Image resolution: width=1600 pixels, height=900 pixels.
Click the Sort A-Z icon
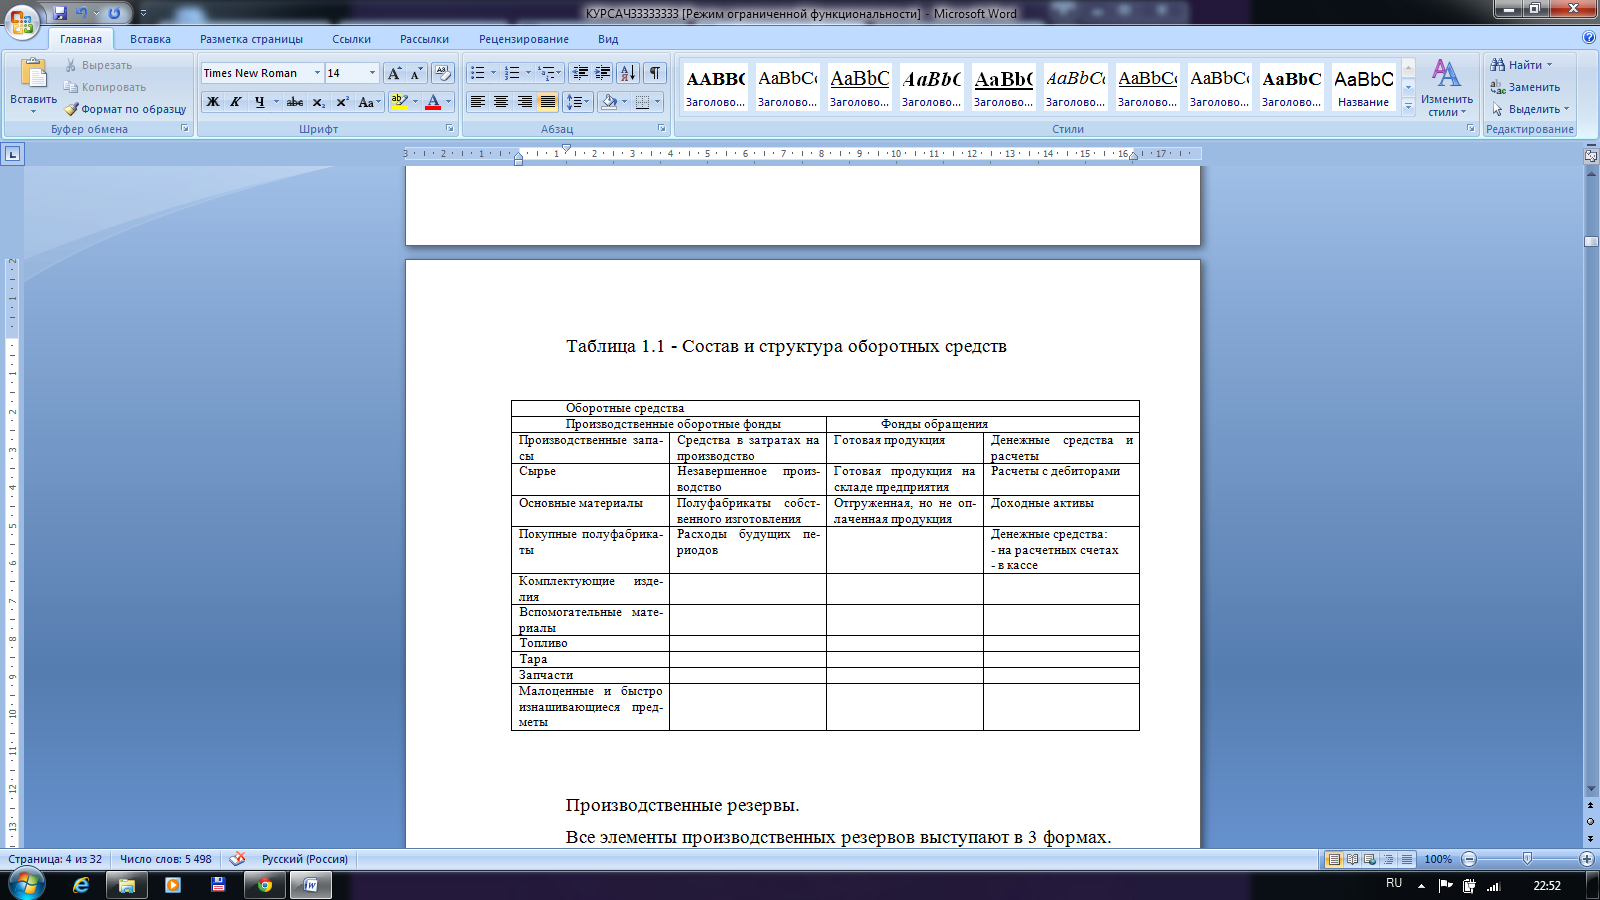(627, 73)
